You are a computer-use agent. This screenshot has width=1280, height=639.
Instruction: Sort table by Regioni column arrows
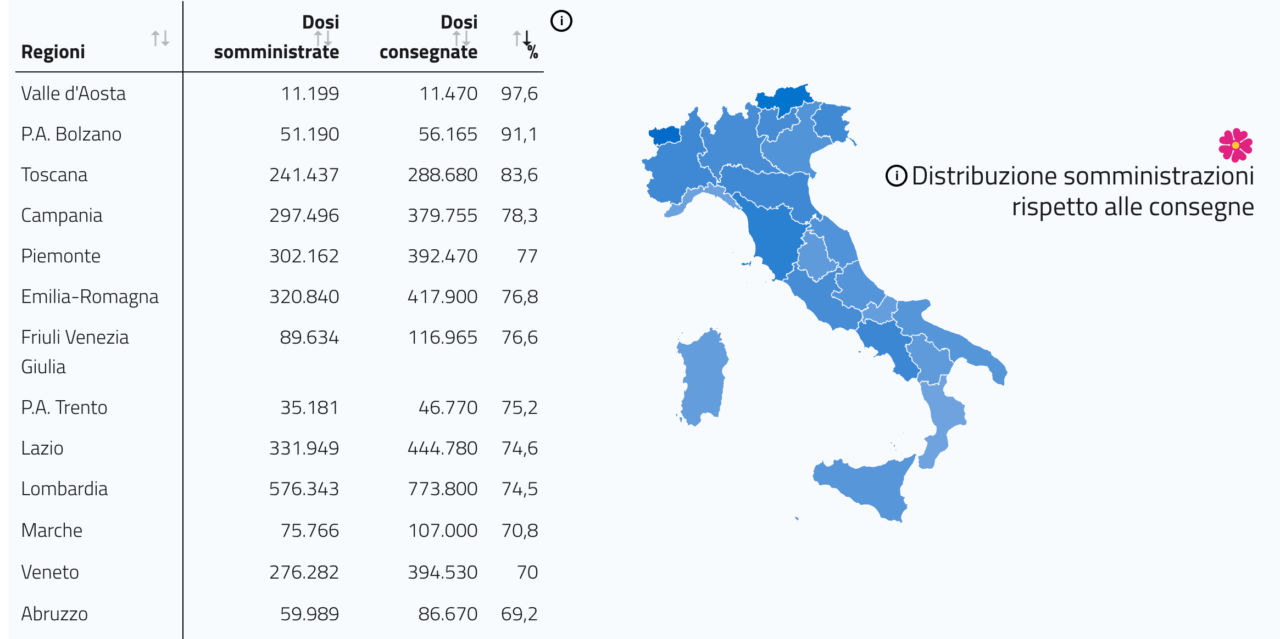(x=160, y=38)
